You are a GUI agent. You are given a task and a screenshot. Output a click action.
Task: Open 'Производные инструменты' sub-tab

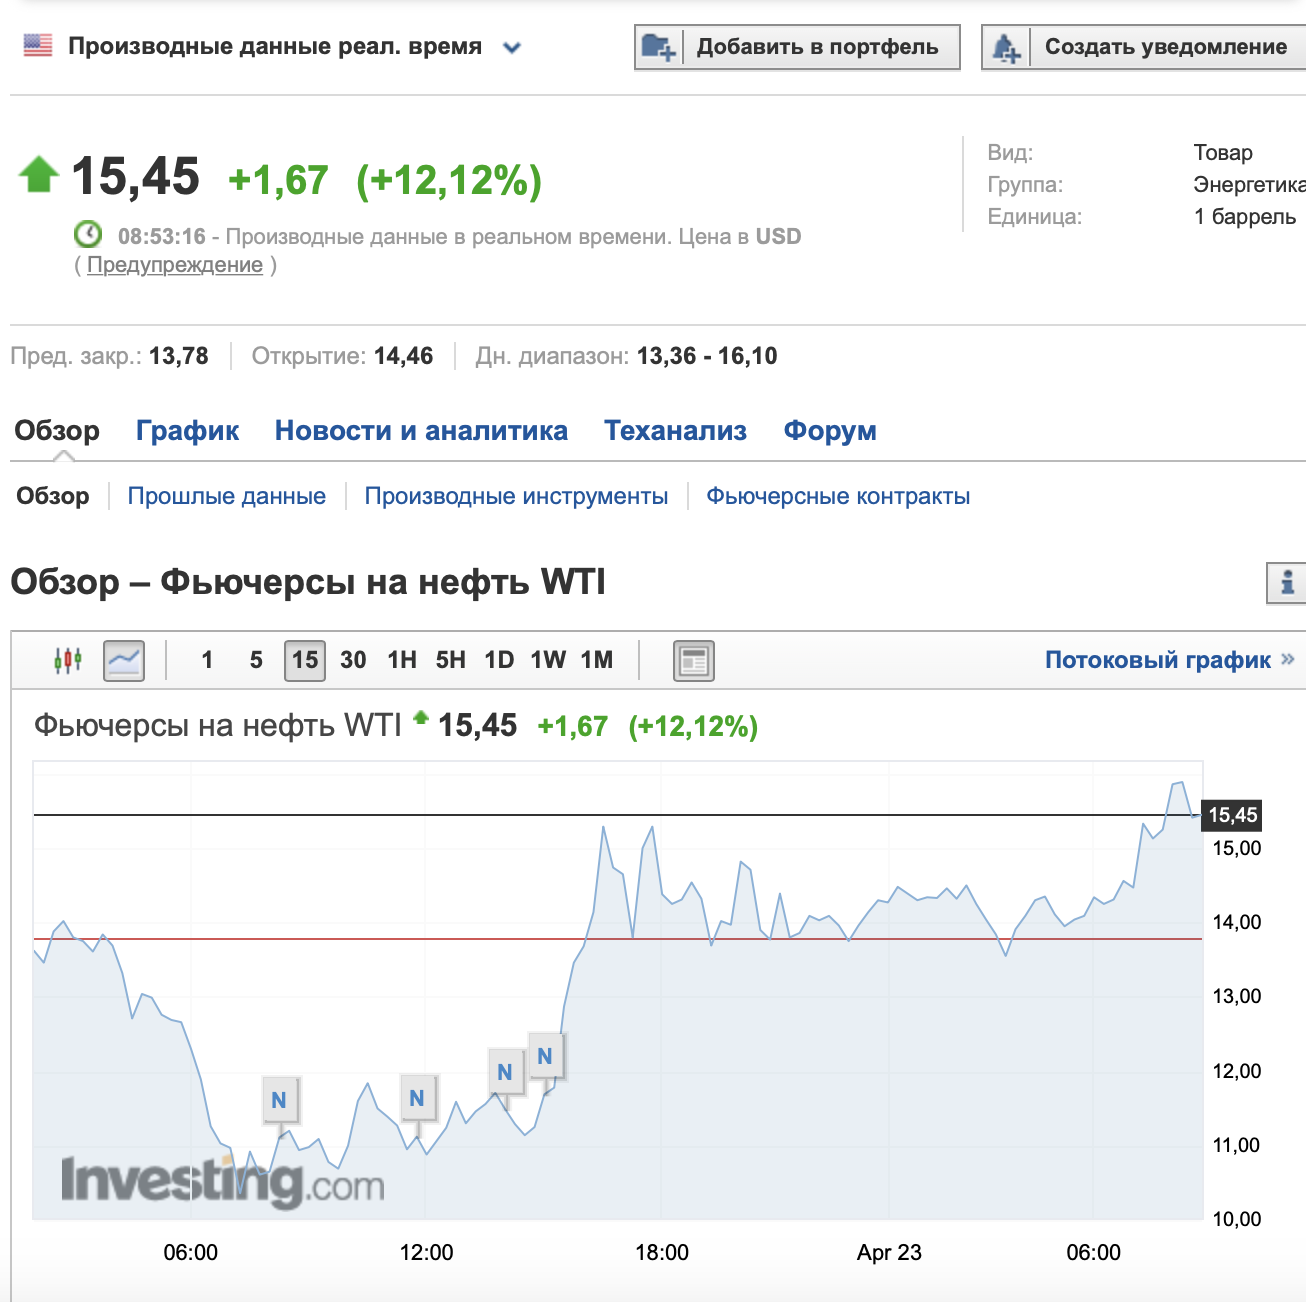pyautogui.click(x=516, y=496)
